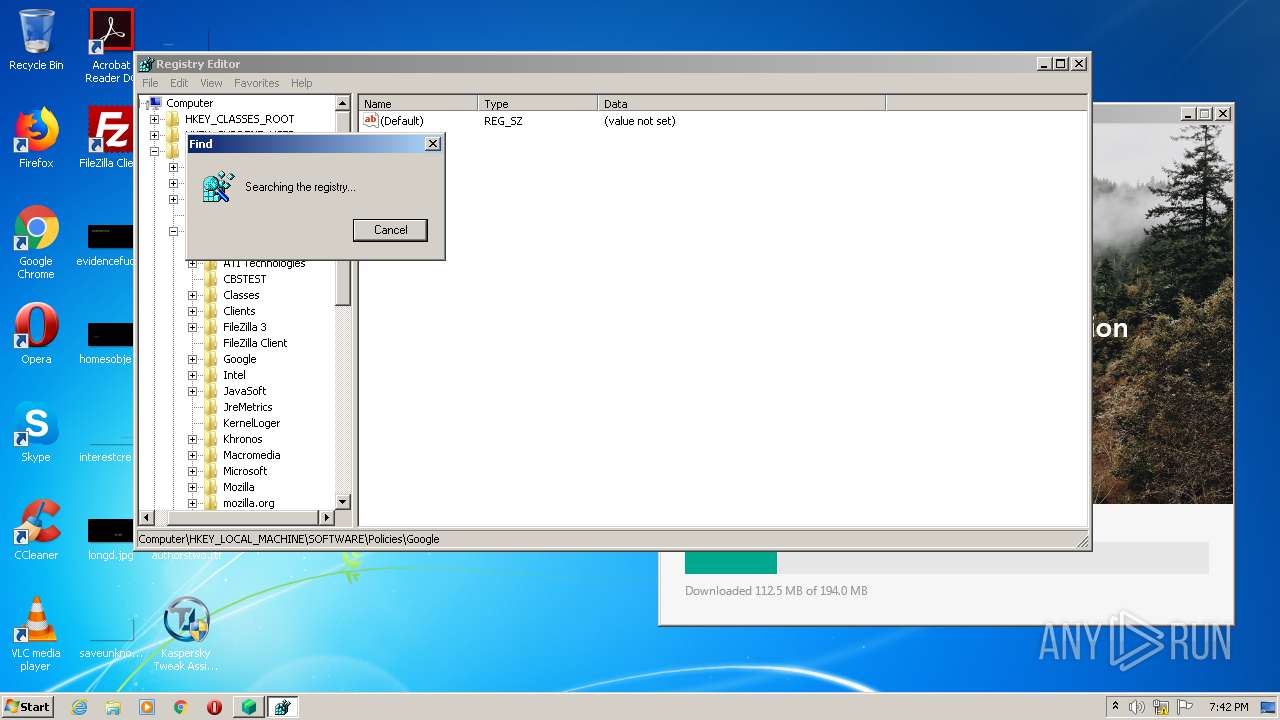Expand the Intel registry key

tap(192, 375)
